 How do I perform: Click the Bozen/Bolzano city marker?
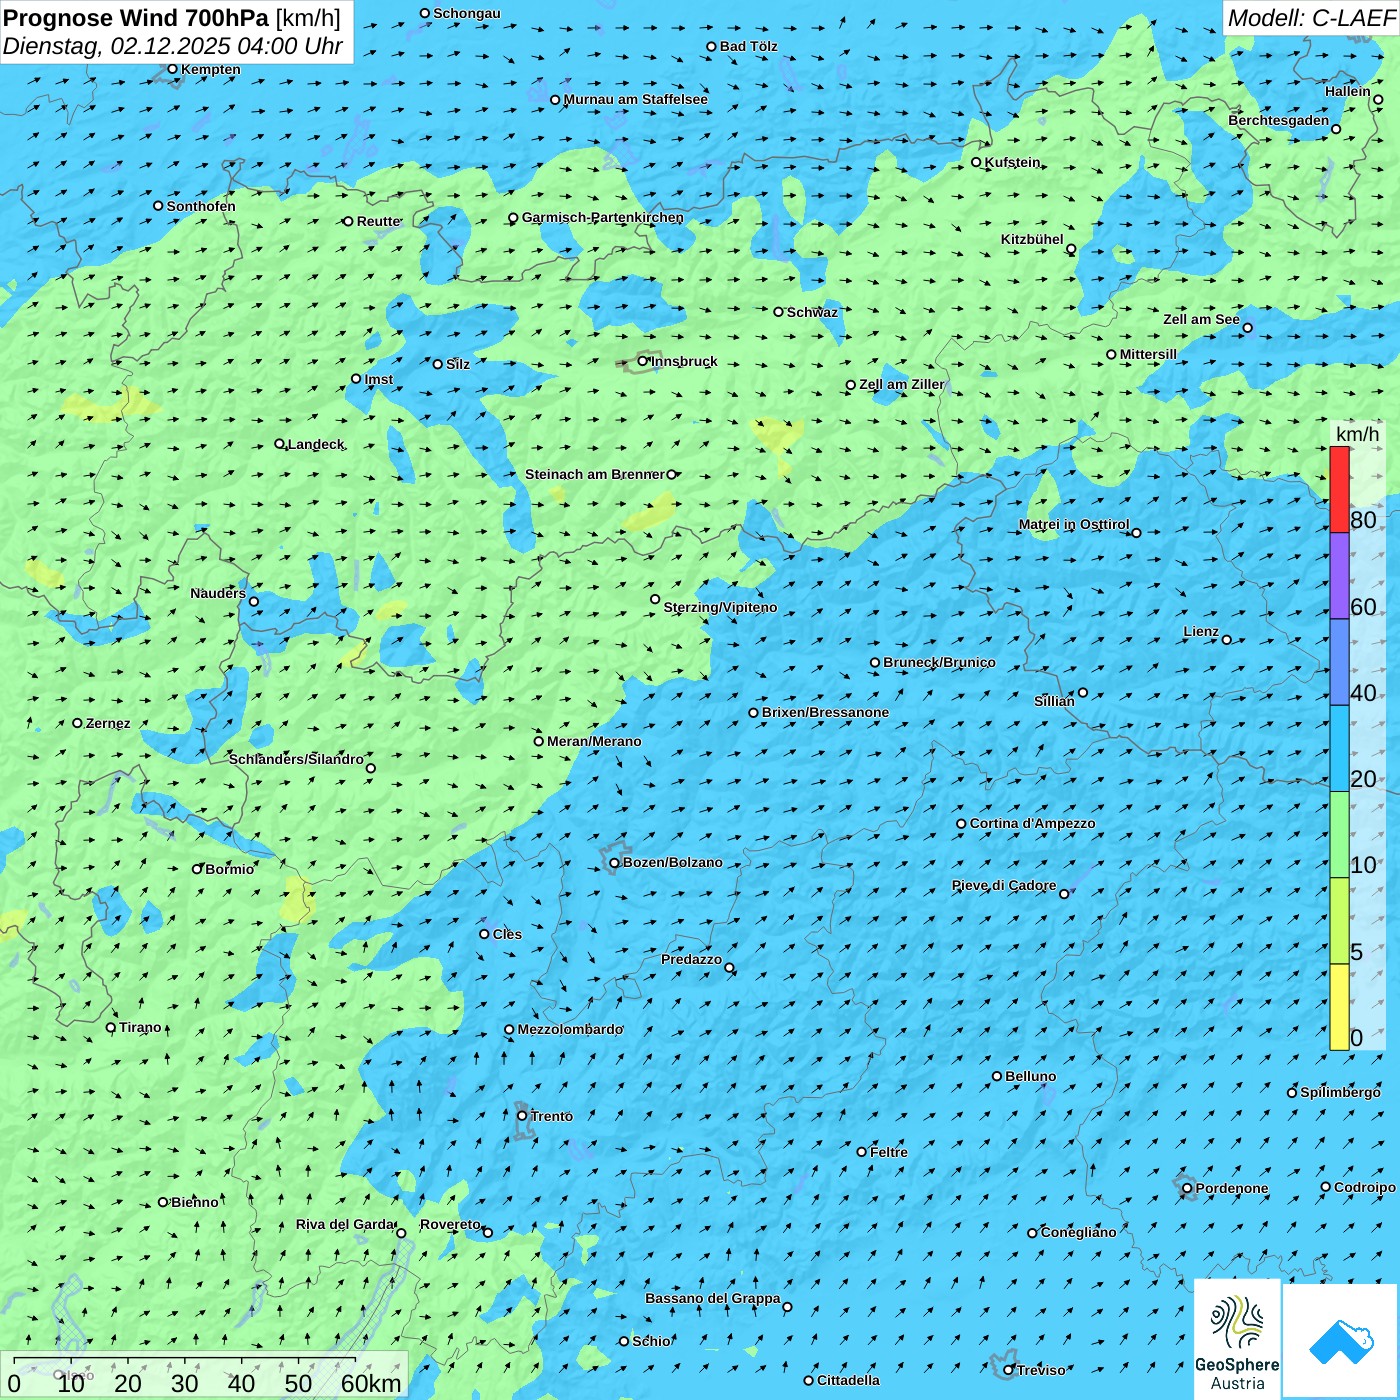[x=615, y=862]
